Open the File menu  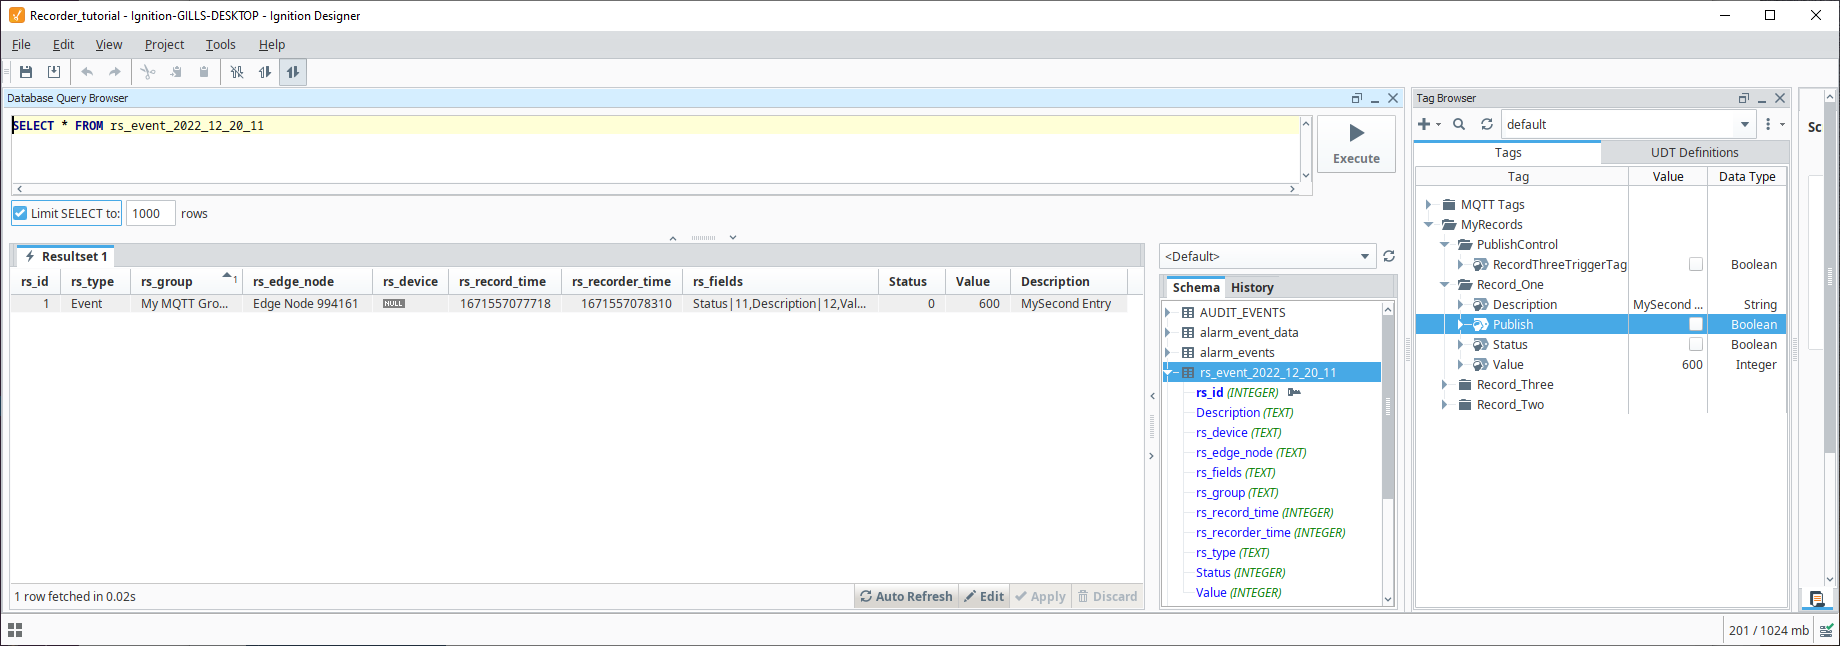(x=21, y=44)
